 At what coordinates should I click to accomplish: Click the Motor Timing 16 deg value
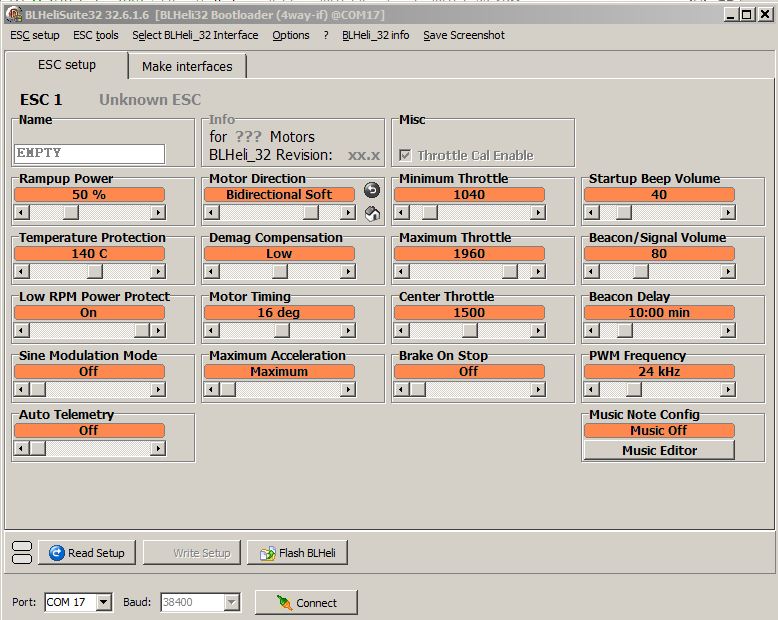click(x=279, y=312)
